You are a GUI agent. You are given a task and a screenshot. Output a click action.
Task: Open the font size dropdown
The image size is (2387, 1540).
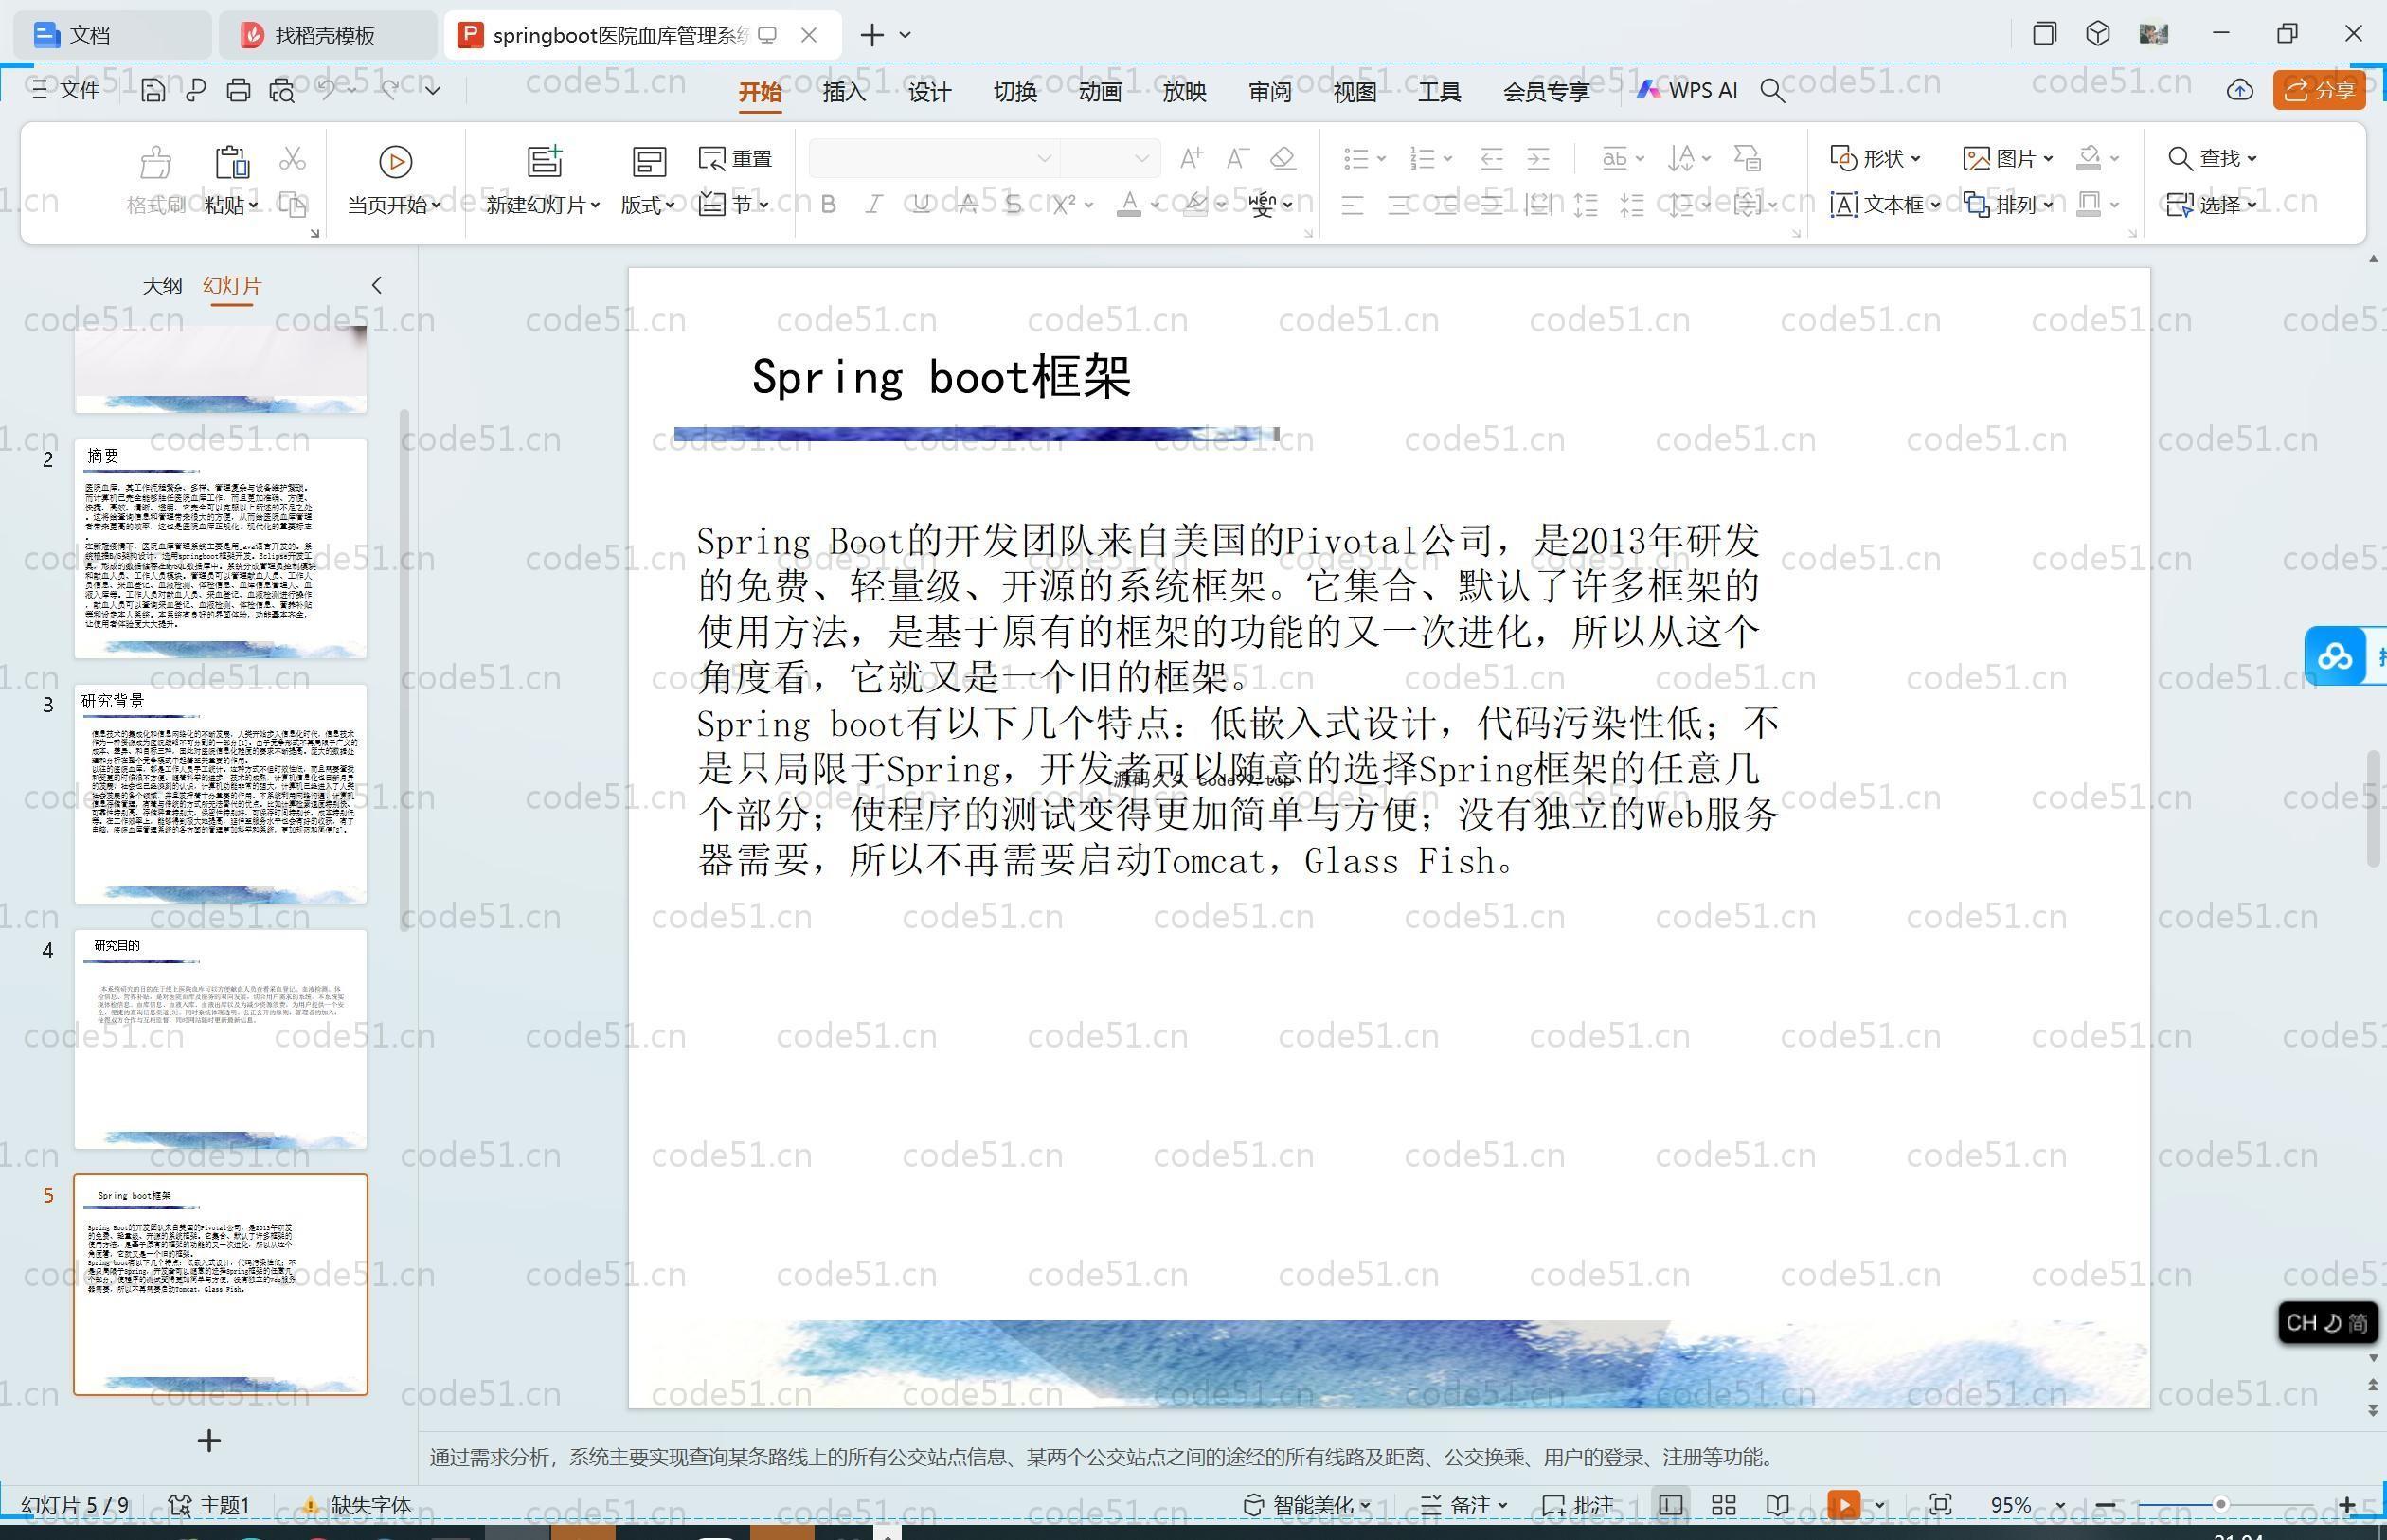(1141, 158)
